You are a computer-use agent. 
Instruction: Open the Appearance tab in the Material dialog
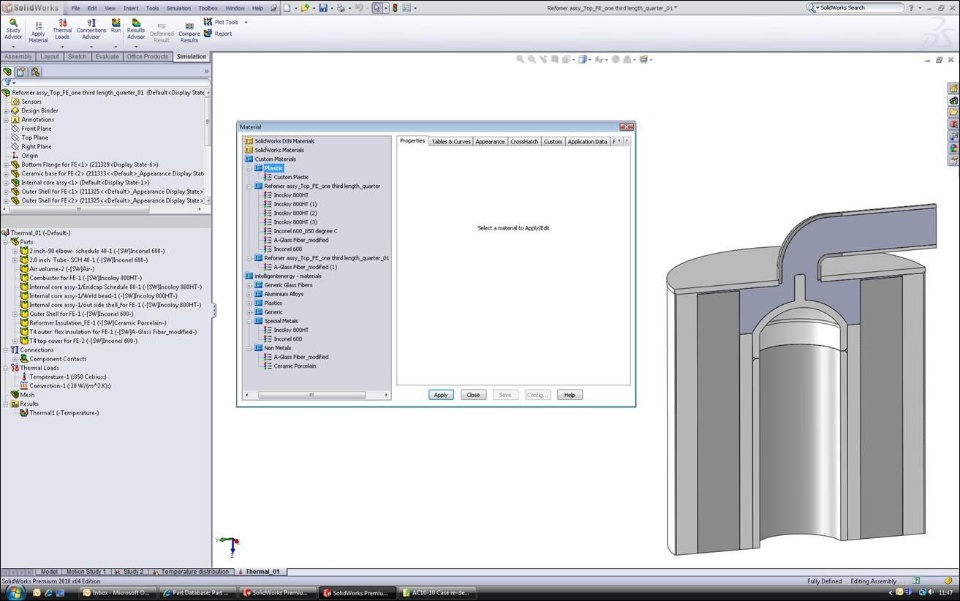point(490,141)
